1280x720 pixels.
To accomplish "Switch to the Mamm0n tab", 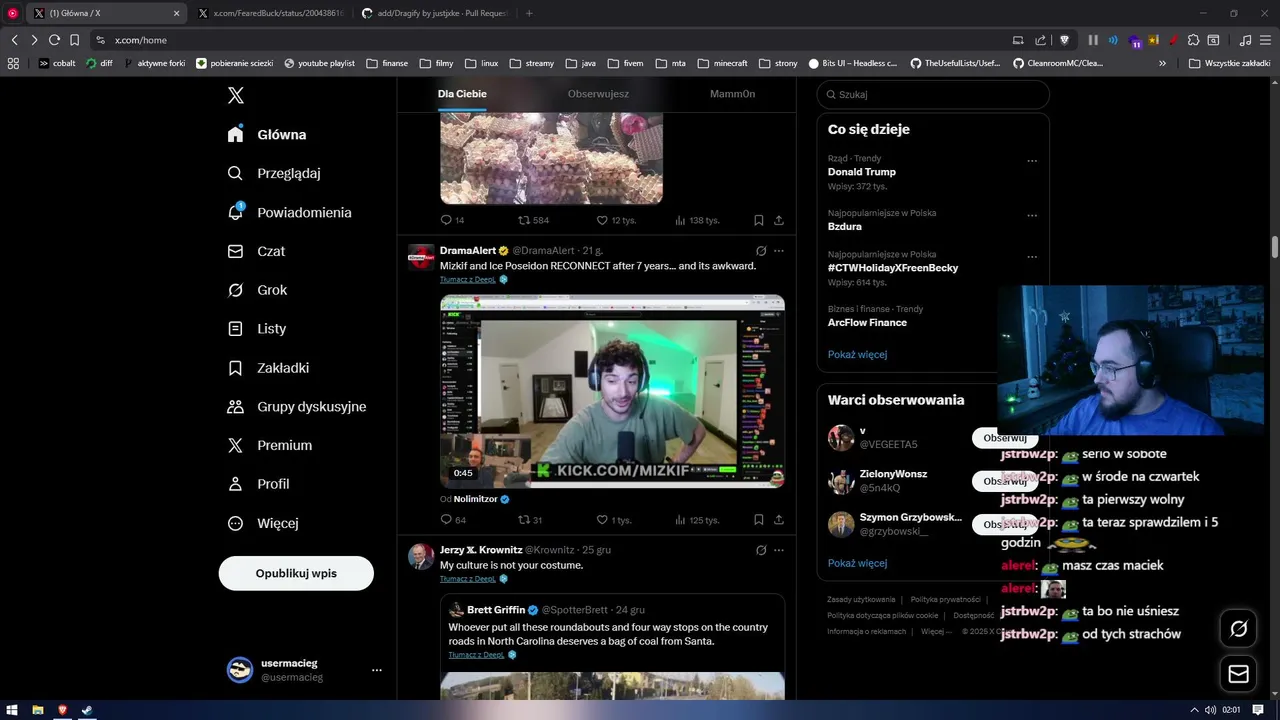I will click(x=732, y=94).
